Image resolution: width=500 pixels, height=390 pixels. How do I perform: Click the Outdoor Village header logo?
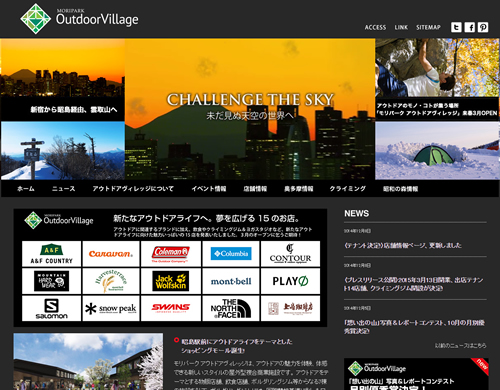pyautogui.click(x=79, y=19)
